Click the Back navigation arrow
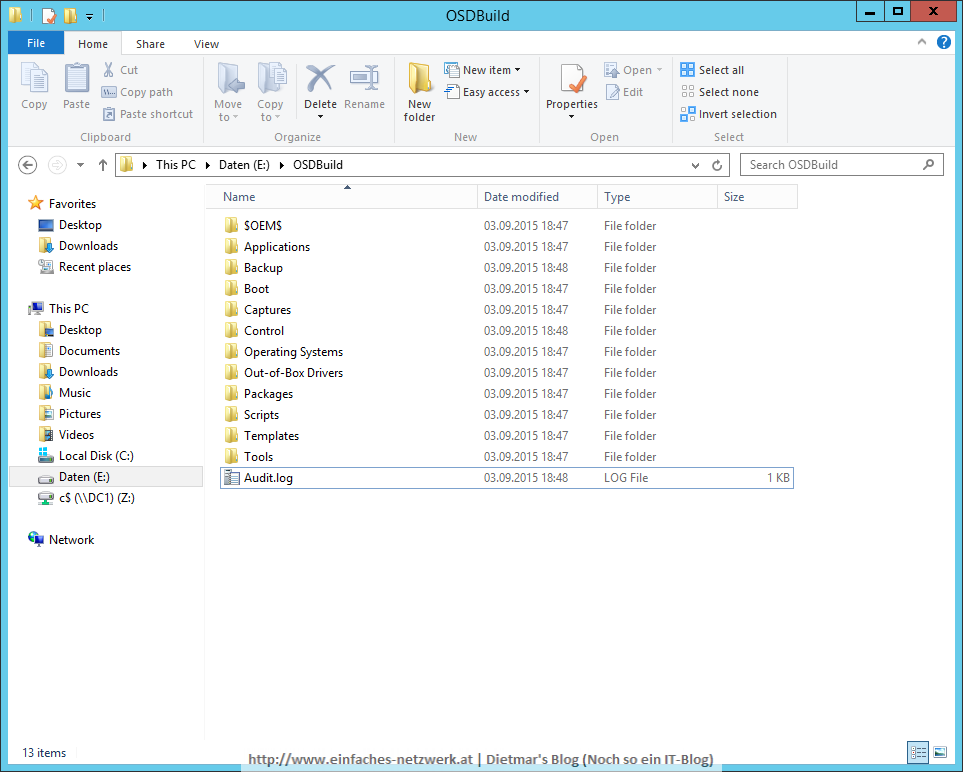This screenshot has width=963, height=772. pos(28,165)
